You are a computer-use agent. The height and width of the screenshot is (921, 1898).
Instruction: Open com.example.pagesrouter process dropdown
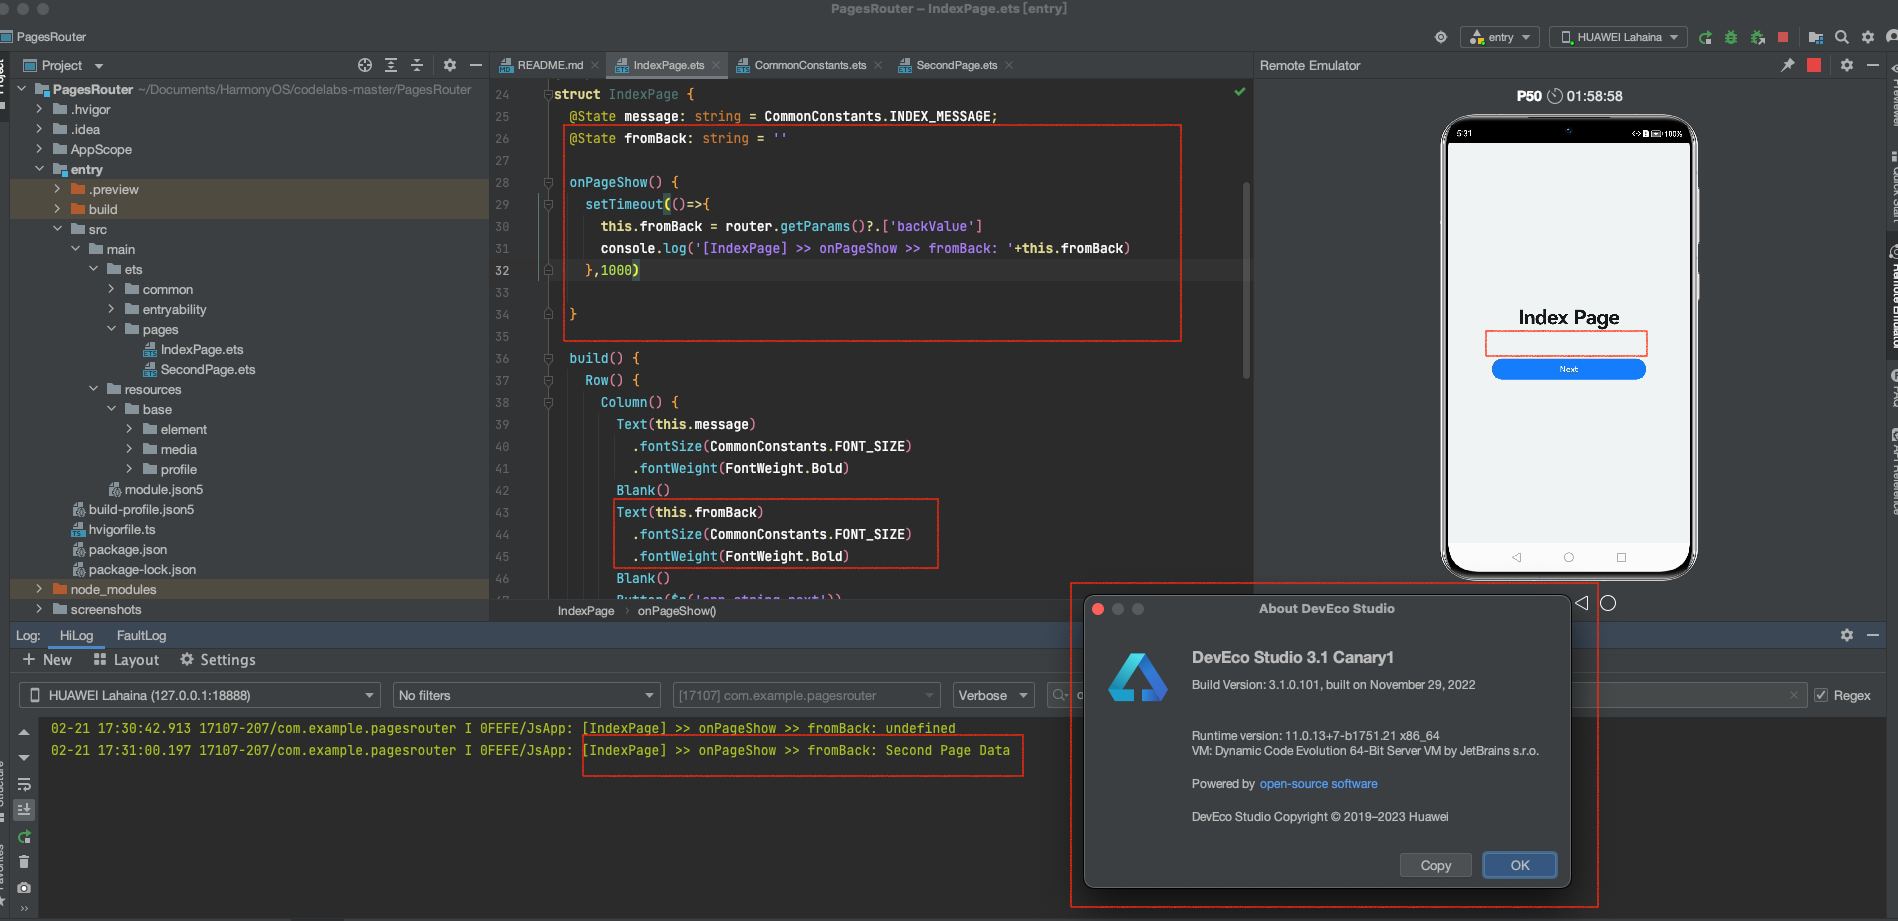pos(806,695)
